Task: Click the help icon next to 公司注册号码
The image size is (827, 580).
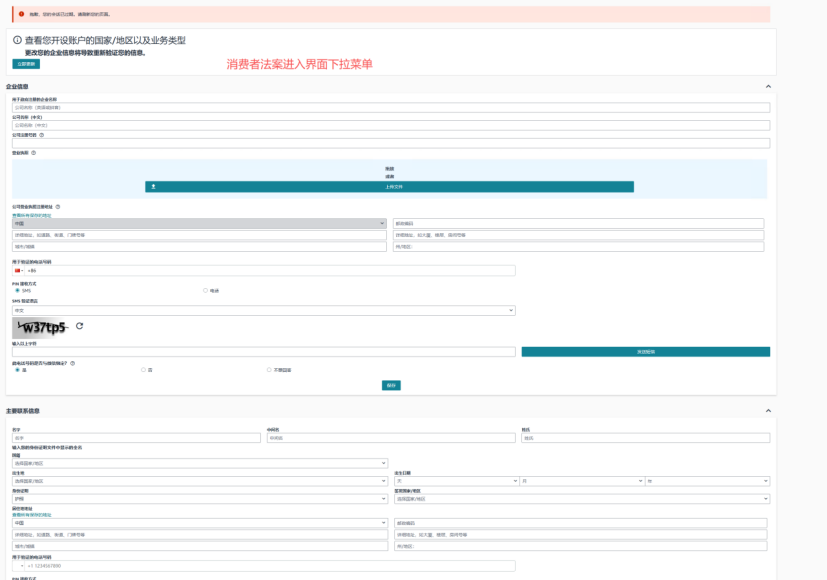Action: [42, 134]
